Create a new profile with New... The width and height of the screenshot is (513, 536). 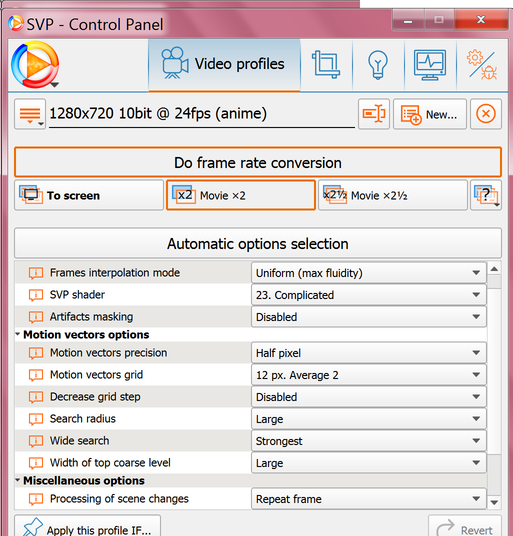point(430,114)
